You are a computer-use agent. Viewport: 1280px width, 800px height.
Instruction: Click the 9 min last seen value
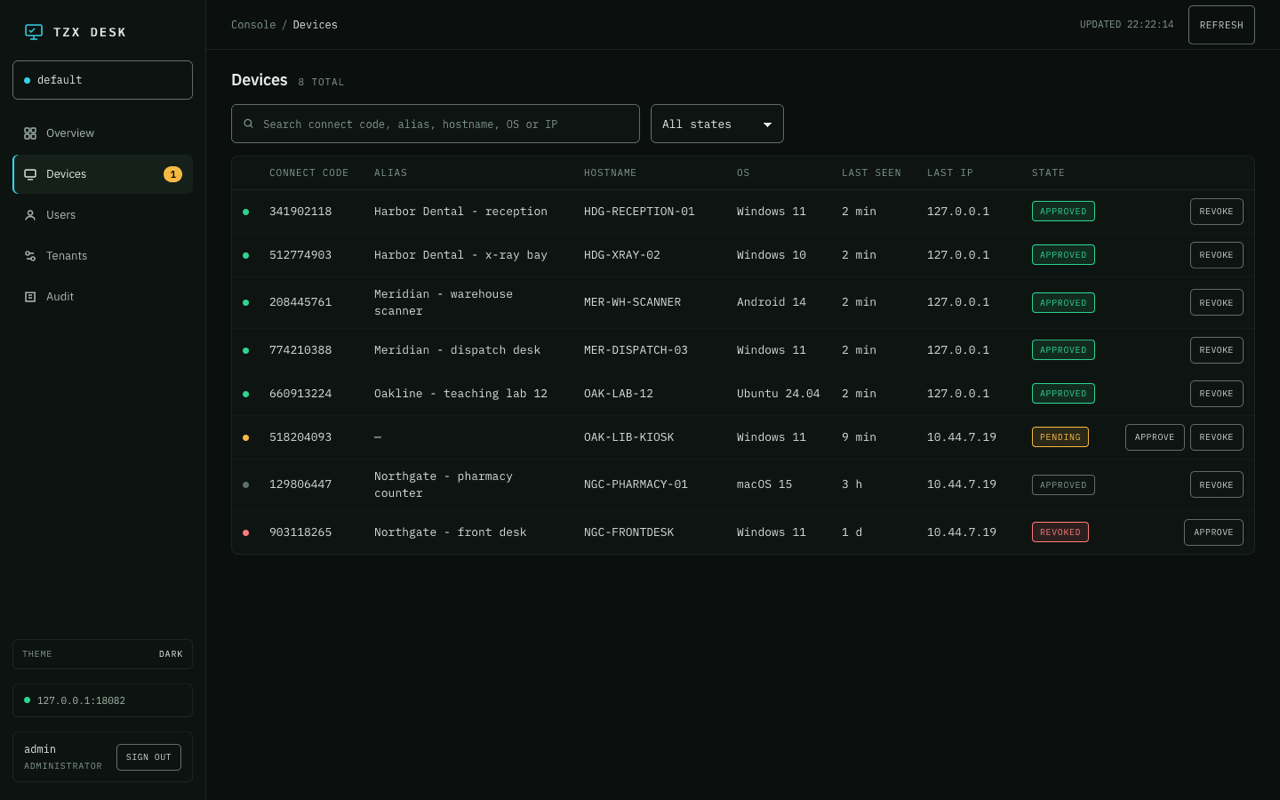coord(859,437)
